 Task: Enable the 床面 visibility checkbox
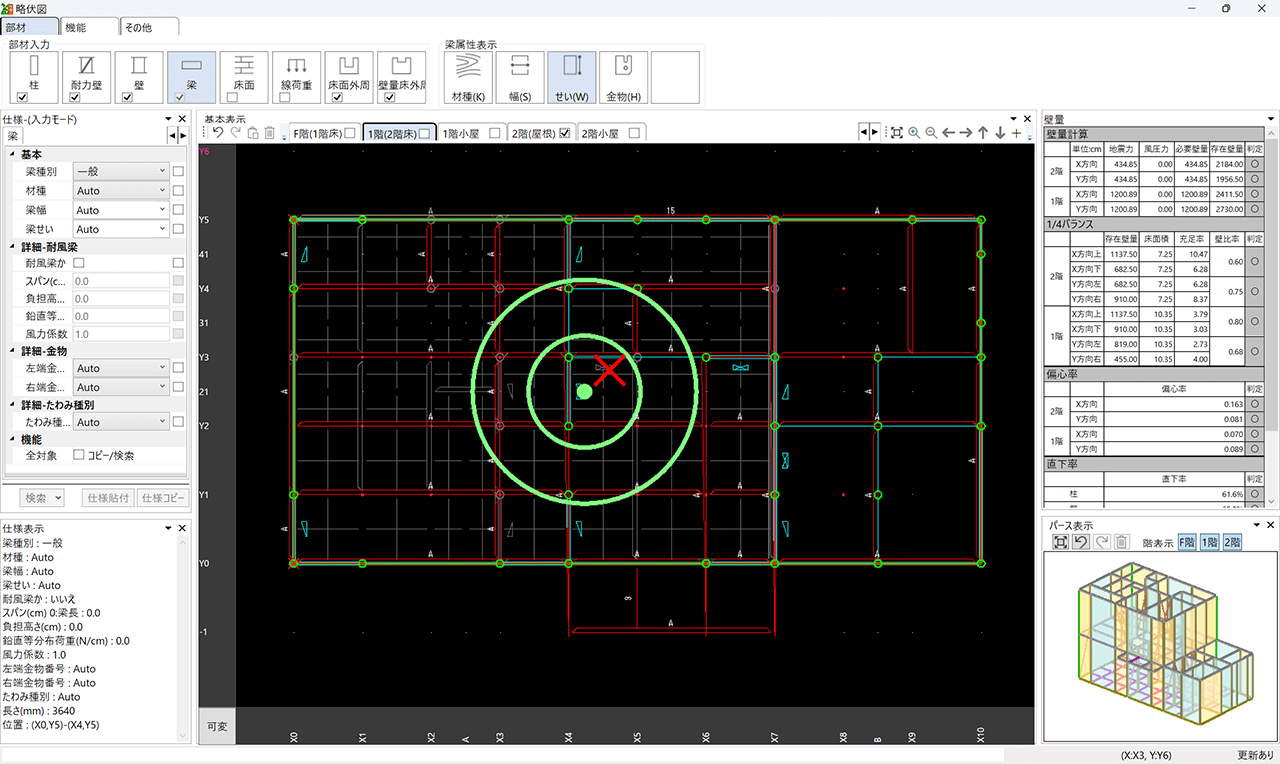tap(232, 98)
